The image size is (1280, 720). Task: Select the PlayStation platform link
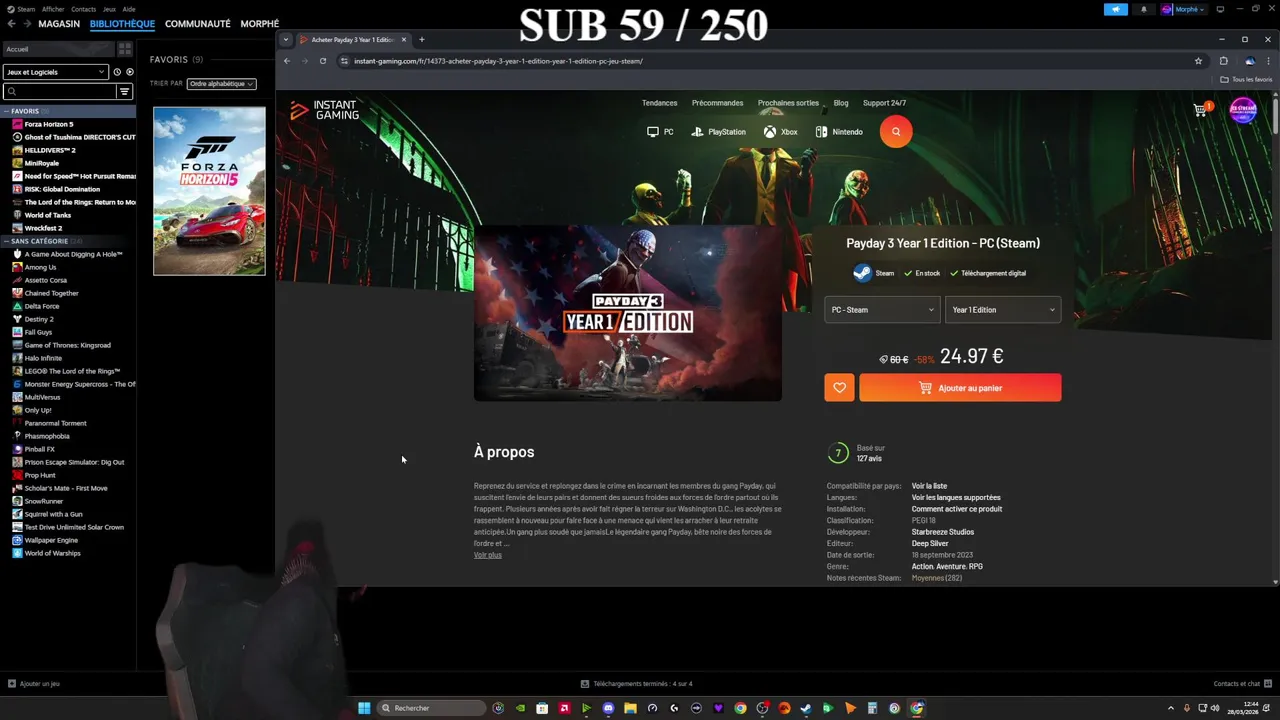718,132
